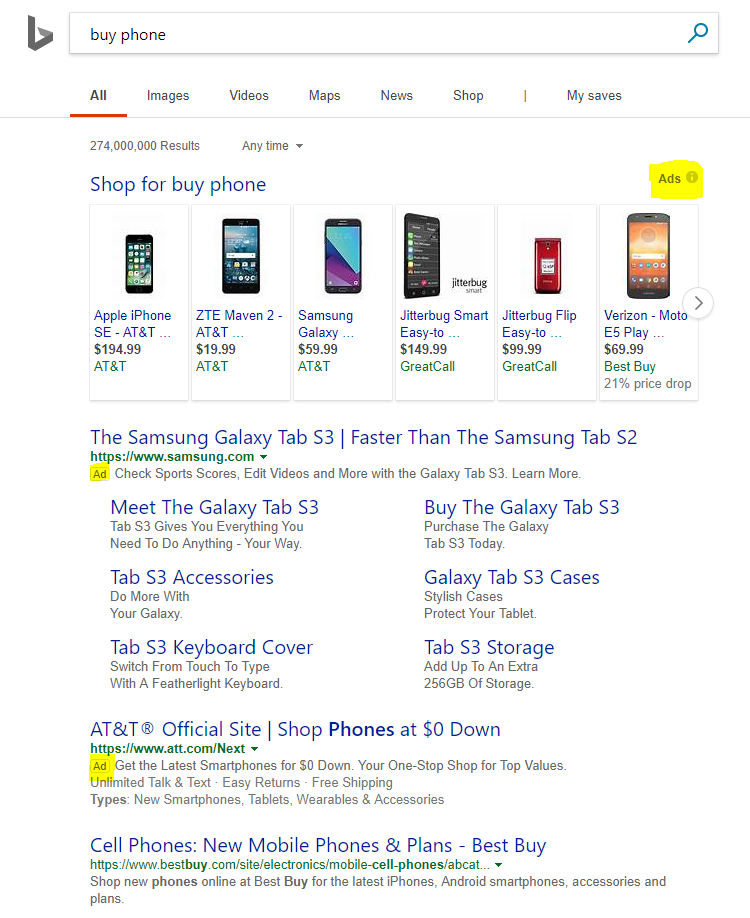Expand the att.com/Next URL dropdown arrow

pyautogui.click(x=254, y=749)
